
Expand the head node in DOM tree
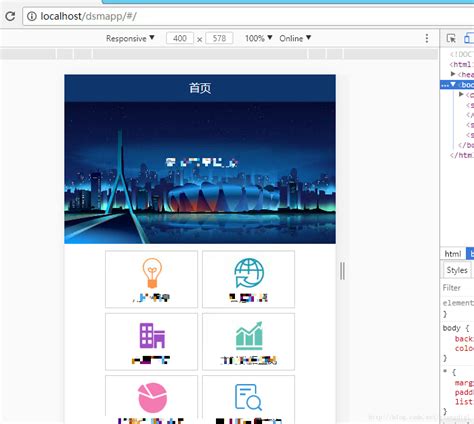(x=453, y=74)
